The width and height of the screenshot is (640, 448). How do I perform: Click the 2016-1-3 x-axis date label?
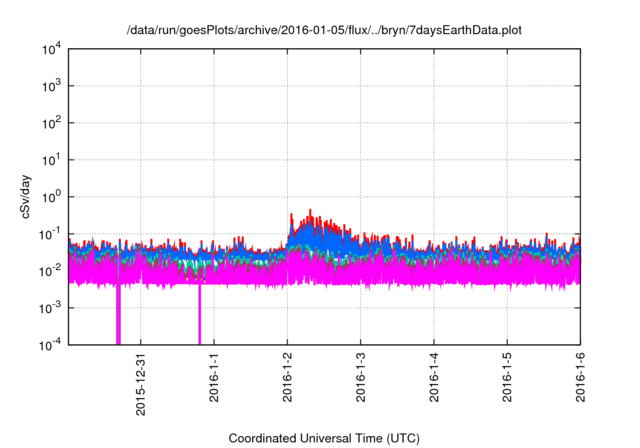point(360,378)
